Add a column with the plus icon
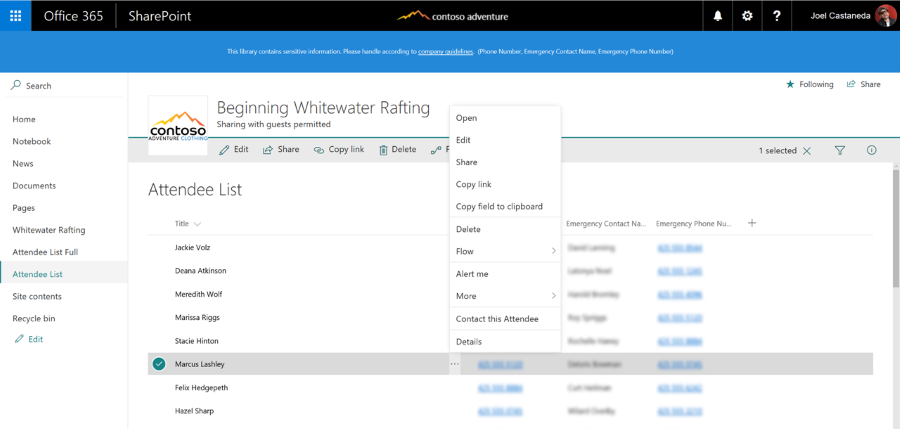This screenshot has width=900, height=429. 752,223
